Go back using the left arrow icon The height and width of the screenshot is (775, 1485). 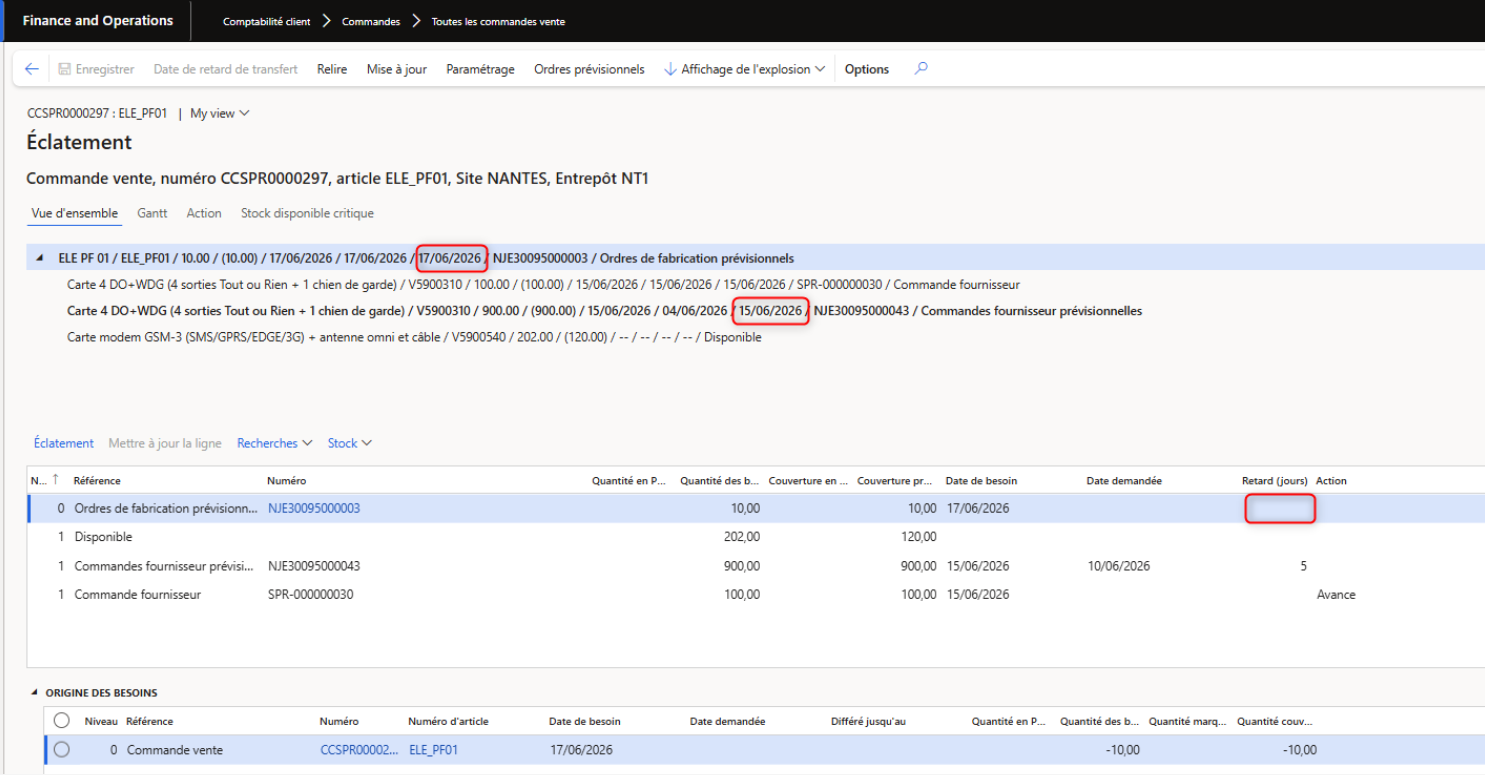pos(31,69)
